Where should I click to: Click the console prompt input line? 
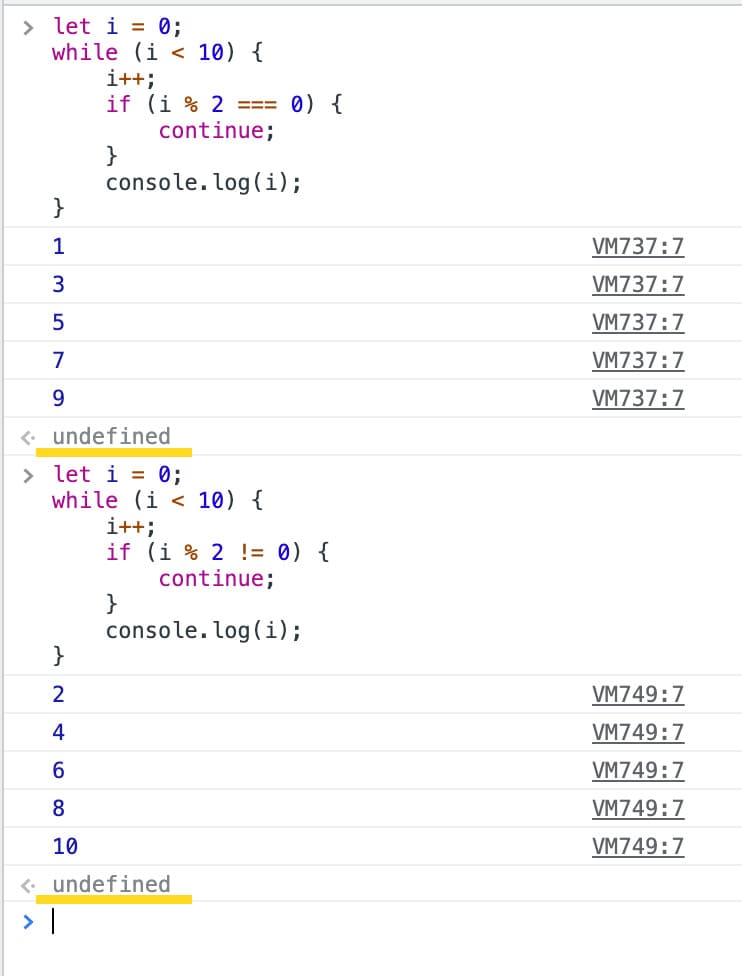point(396,921)
